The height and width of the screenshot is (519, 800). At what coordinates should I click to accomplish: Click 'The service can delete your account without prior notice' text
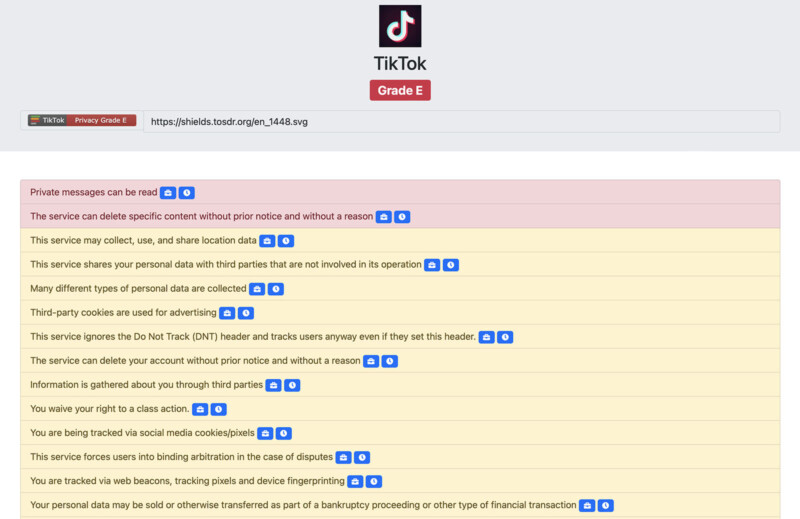tap(195, 360)
